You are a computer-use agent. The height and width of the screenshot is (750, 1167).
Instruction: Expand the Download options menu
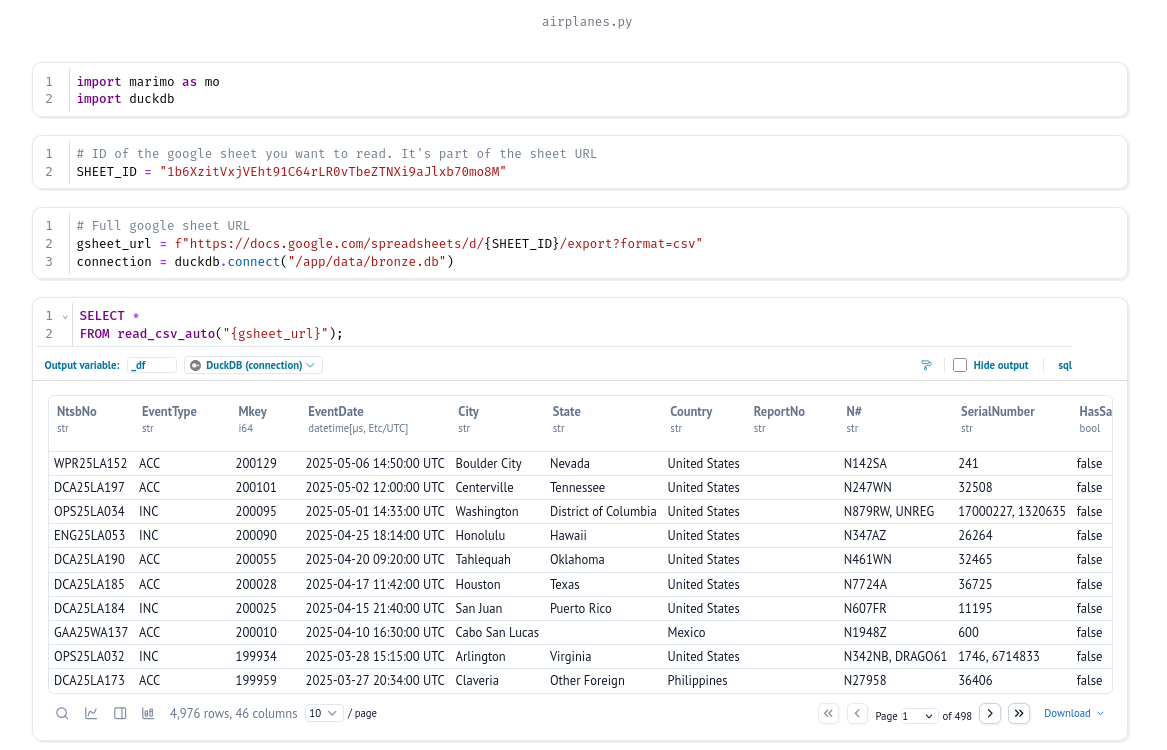tap(1073, 713)
